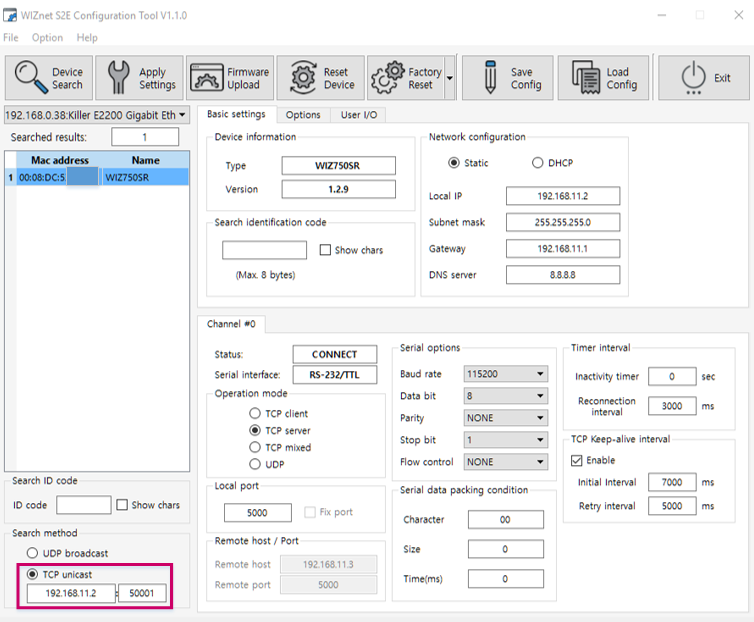The image size is (754, 622).
Task: Click the DNS server input field
Action: pos(563,275)
